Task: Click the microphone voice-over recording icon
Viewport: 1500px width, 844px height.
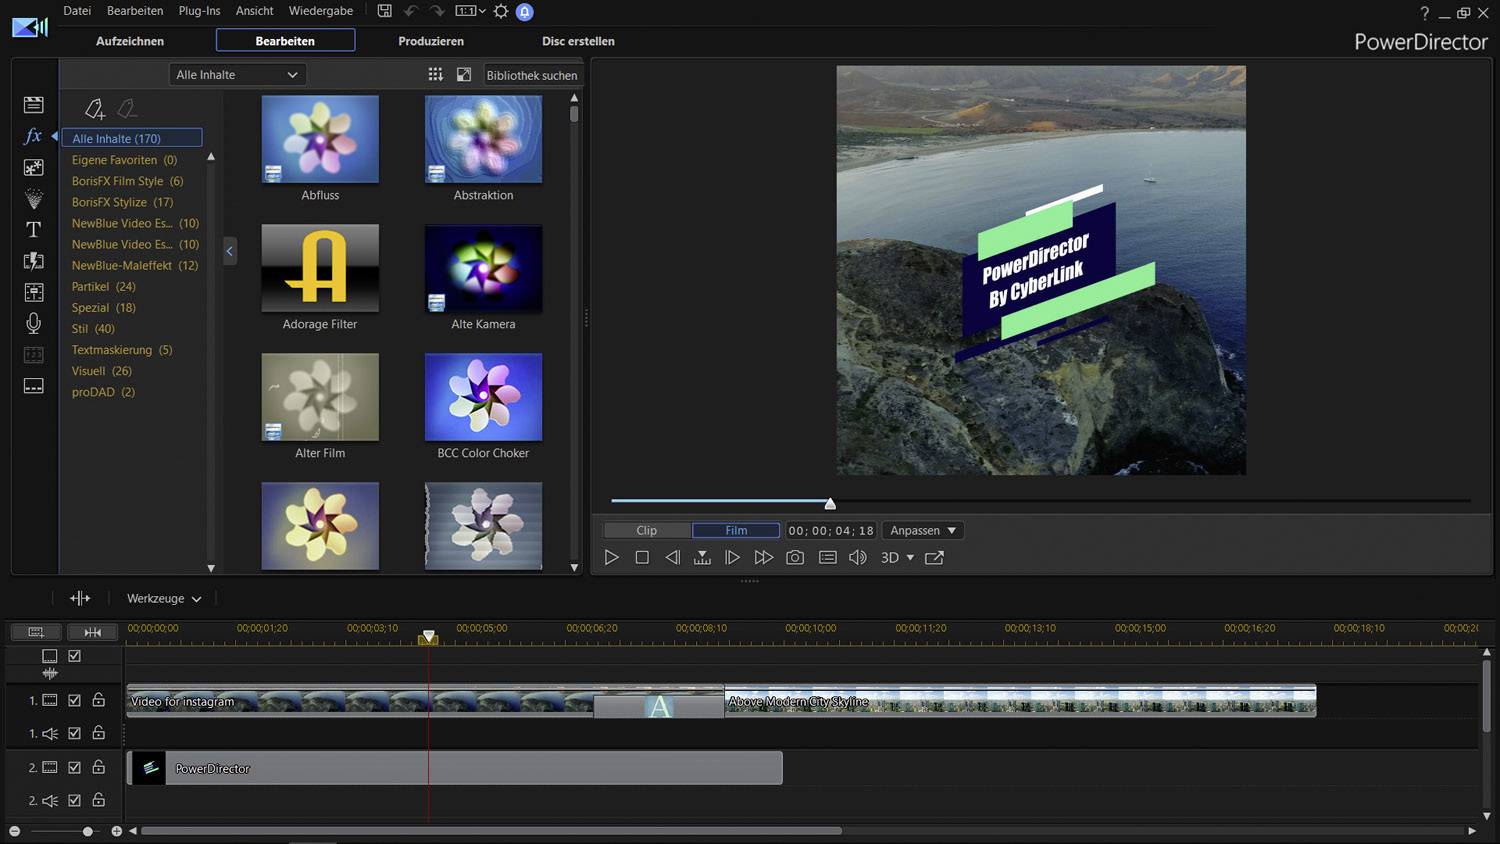Action: [x=33, y=323]
